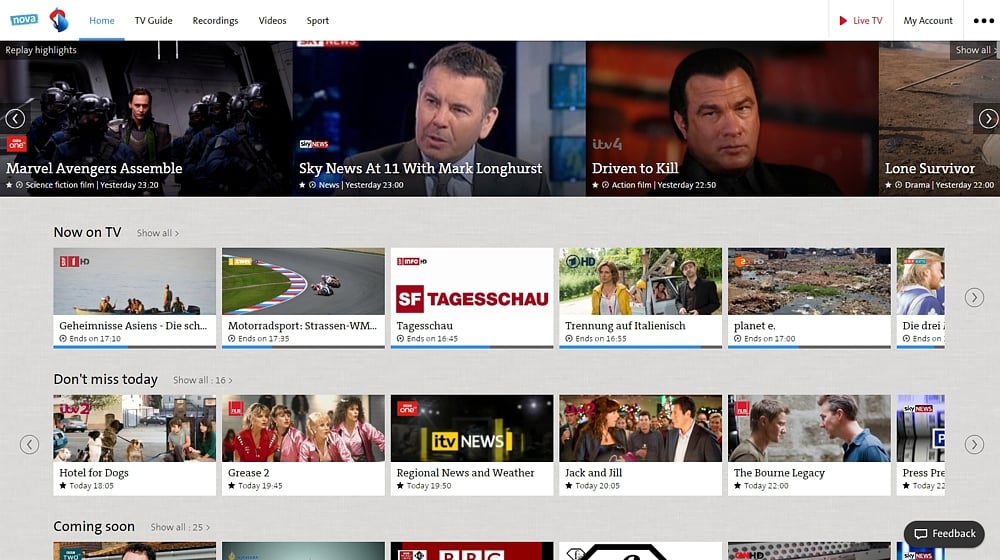Click 'Today 20:05' under Jack and Jill
The width and height of the screenshot is (1000, 560).
(x=598, y=486)
